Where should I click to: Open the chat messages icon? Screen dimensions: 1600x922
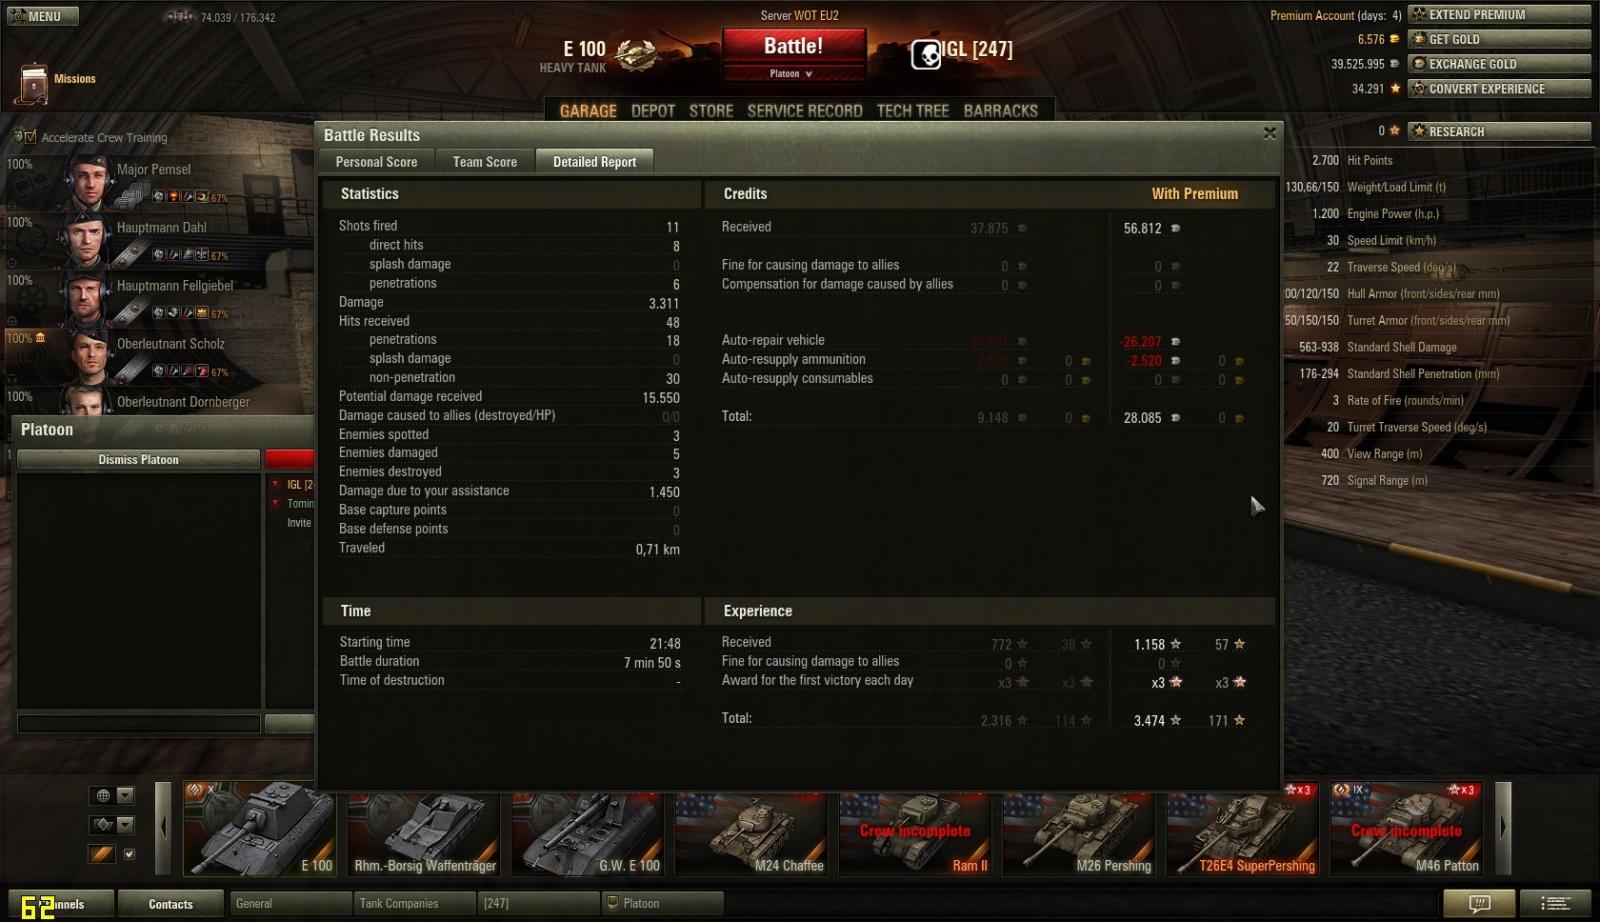(x=1480, y=903)
